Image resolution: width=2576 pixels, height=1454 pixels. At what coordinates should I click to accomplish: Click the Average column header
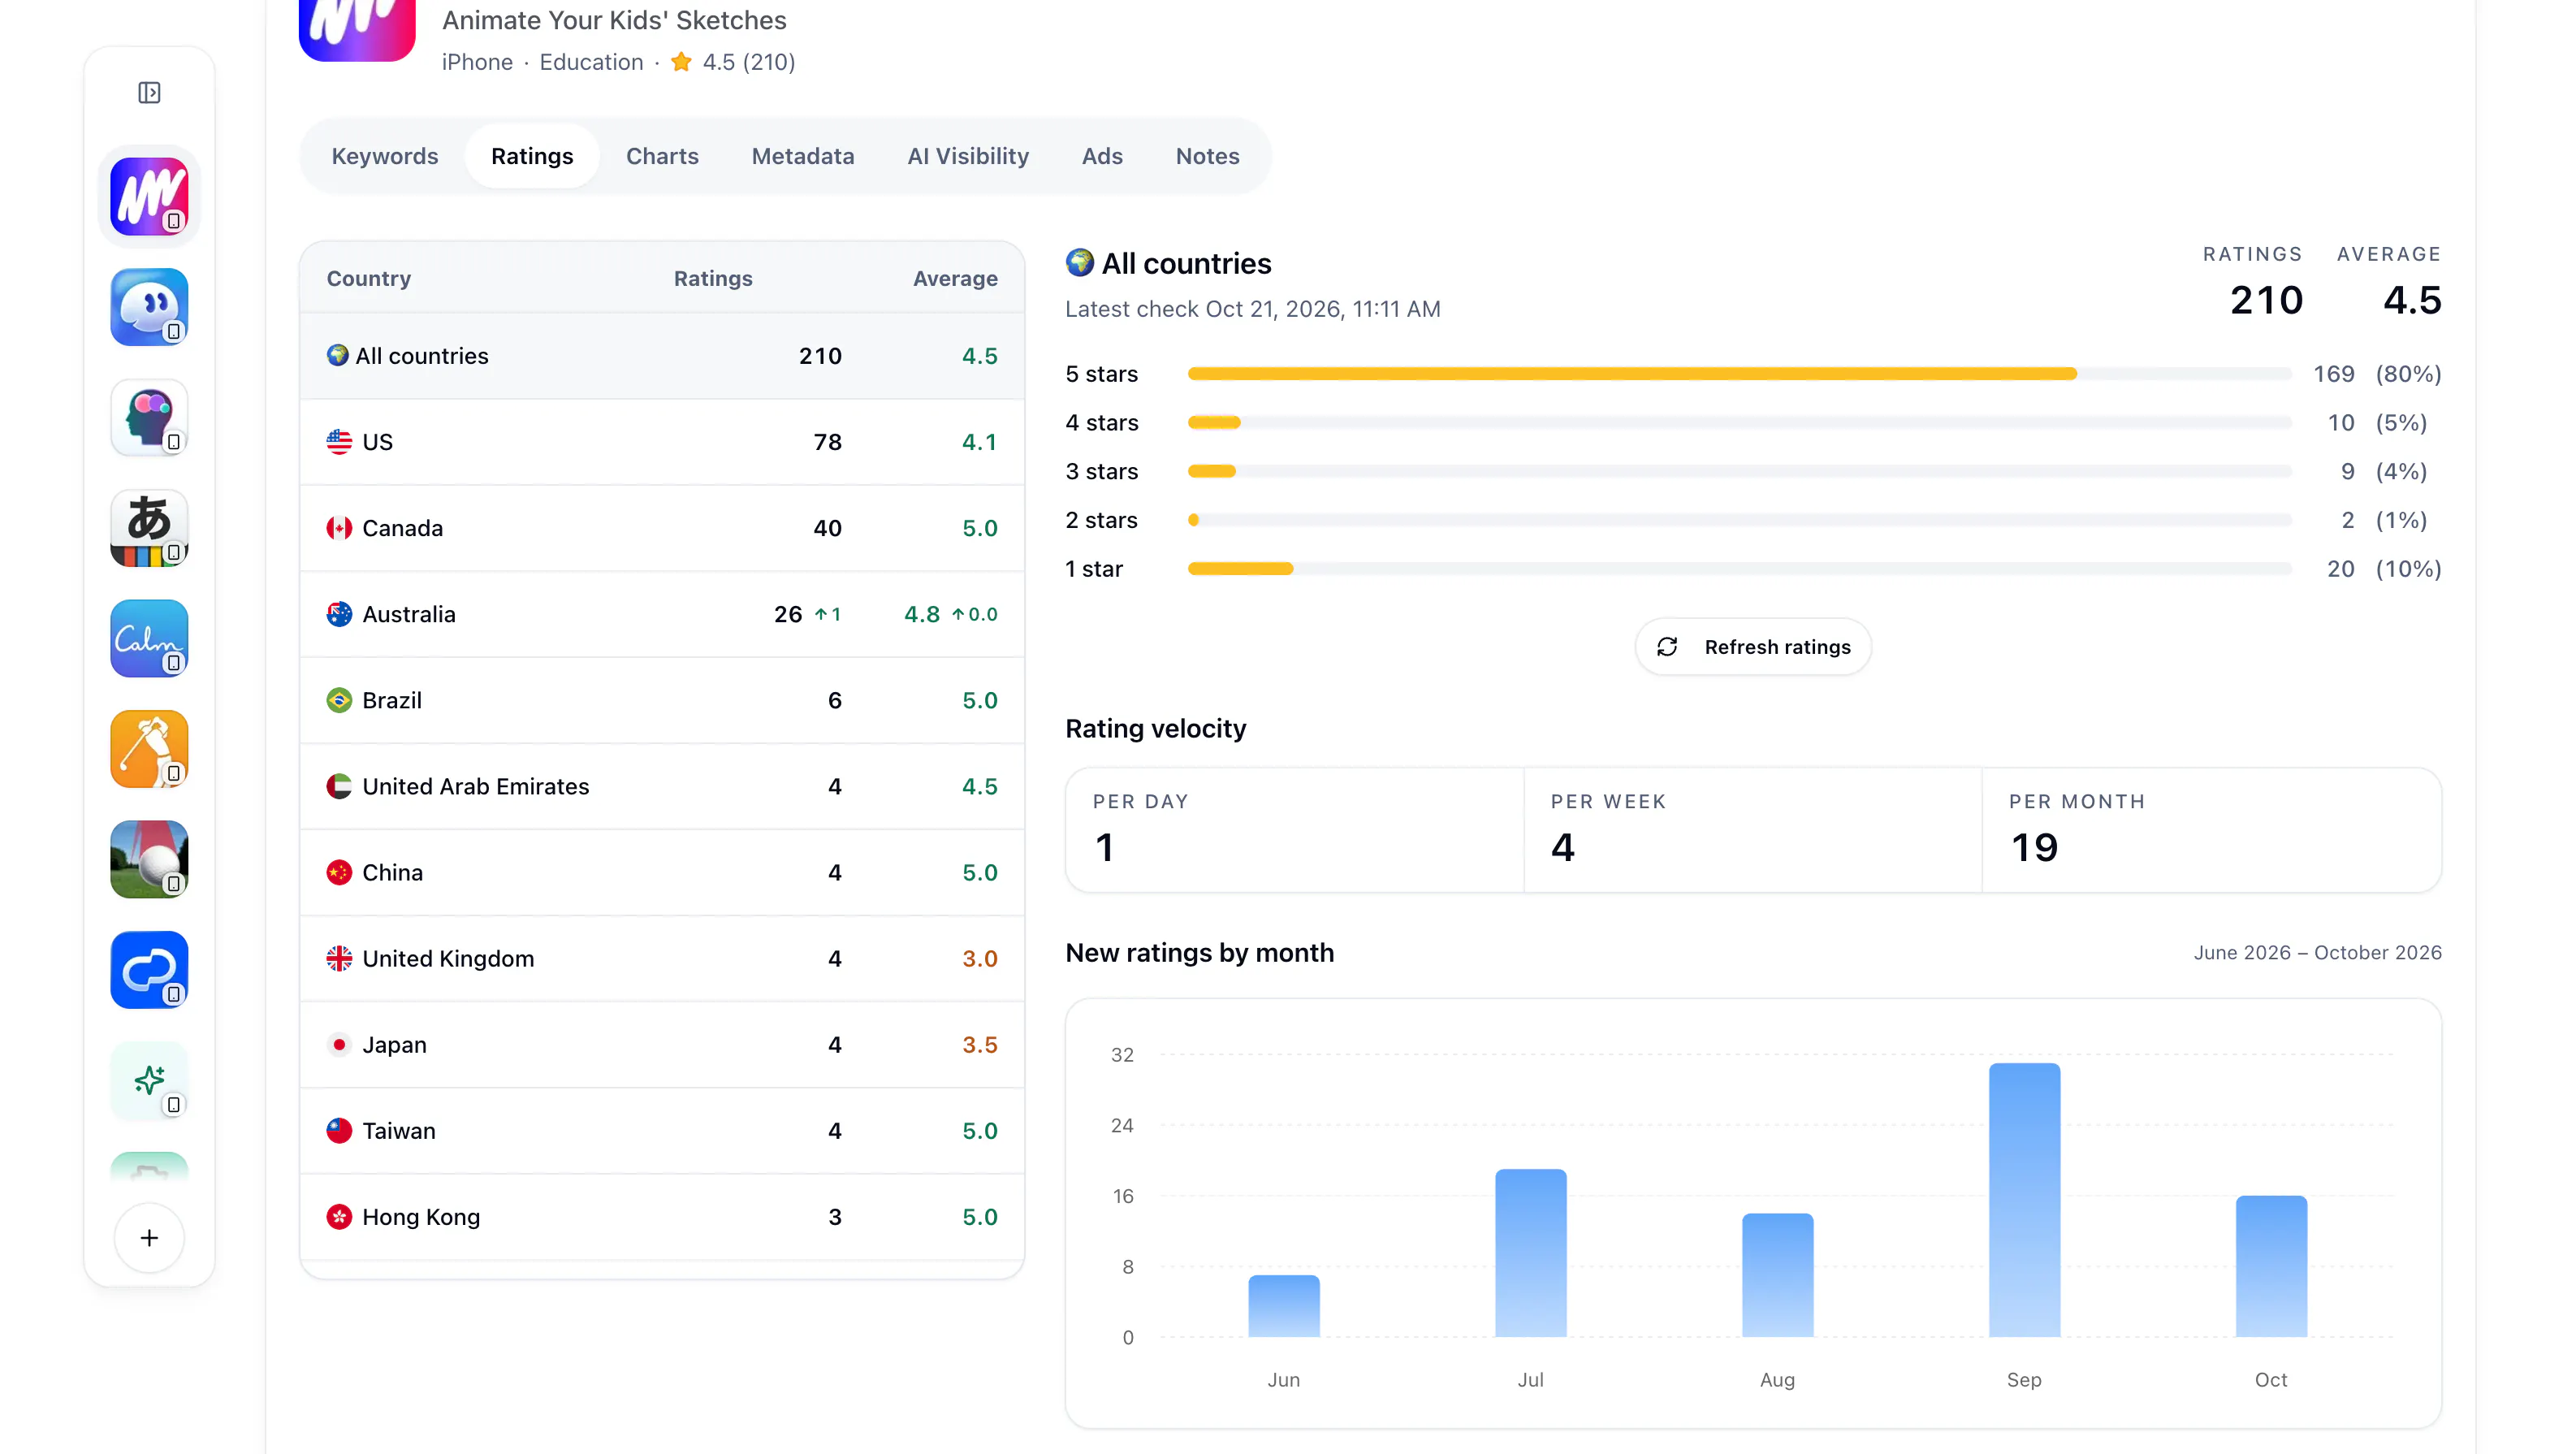tap(955, 279)
